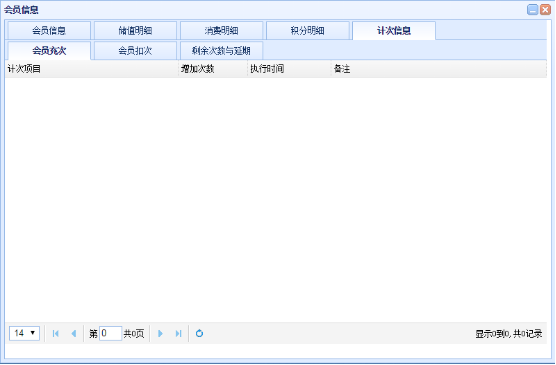Go to next page arrow
The width and height of the screenshot is (556, 365).
tap(160, 334)
